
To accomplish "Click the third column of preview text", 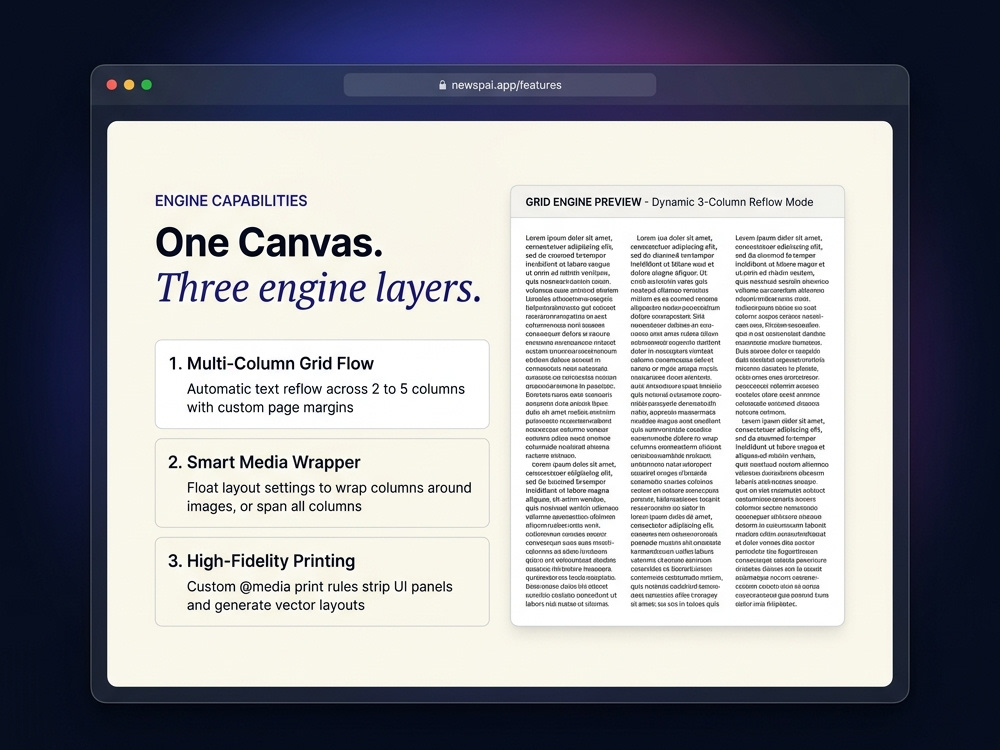I will [x=782, y=421].
